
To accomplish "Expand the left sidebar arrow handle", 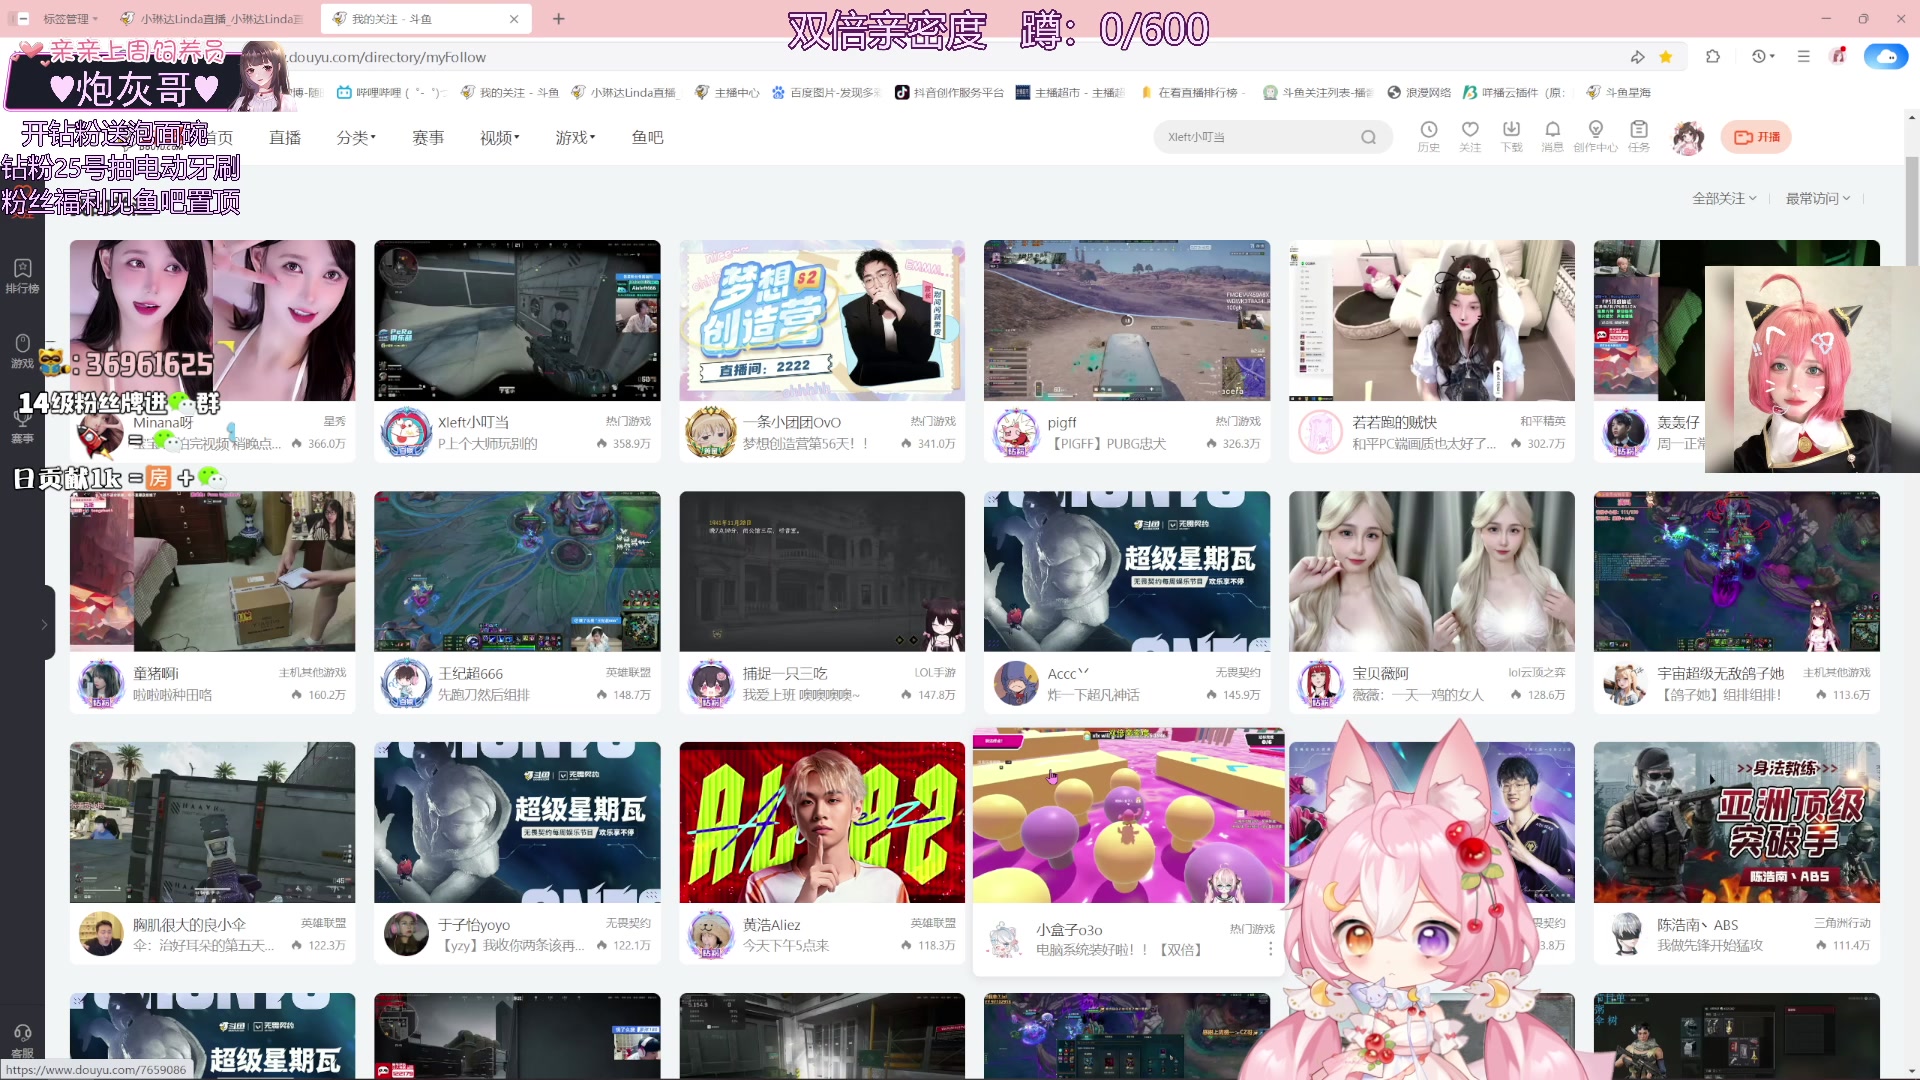I will (44, 623).
